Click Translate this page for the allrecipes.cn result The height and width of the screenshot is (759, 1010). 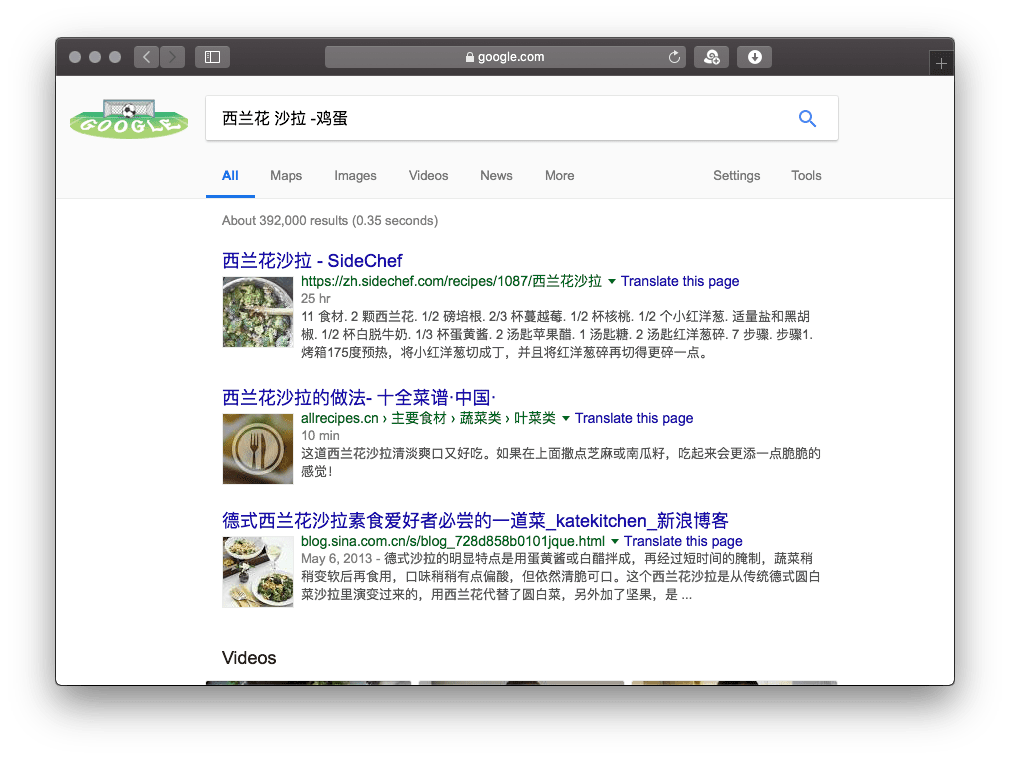634,418
